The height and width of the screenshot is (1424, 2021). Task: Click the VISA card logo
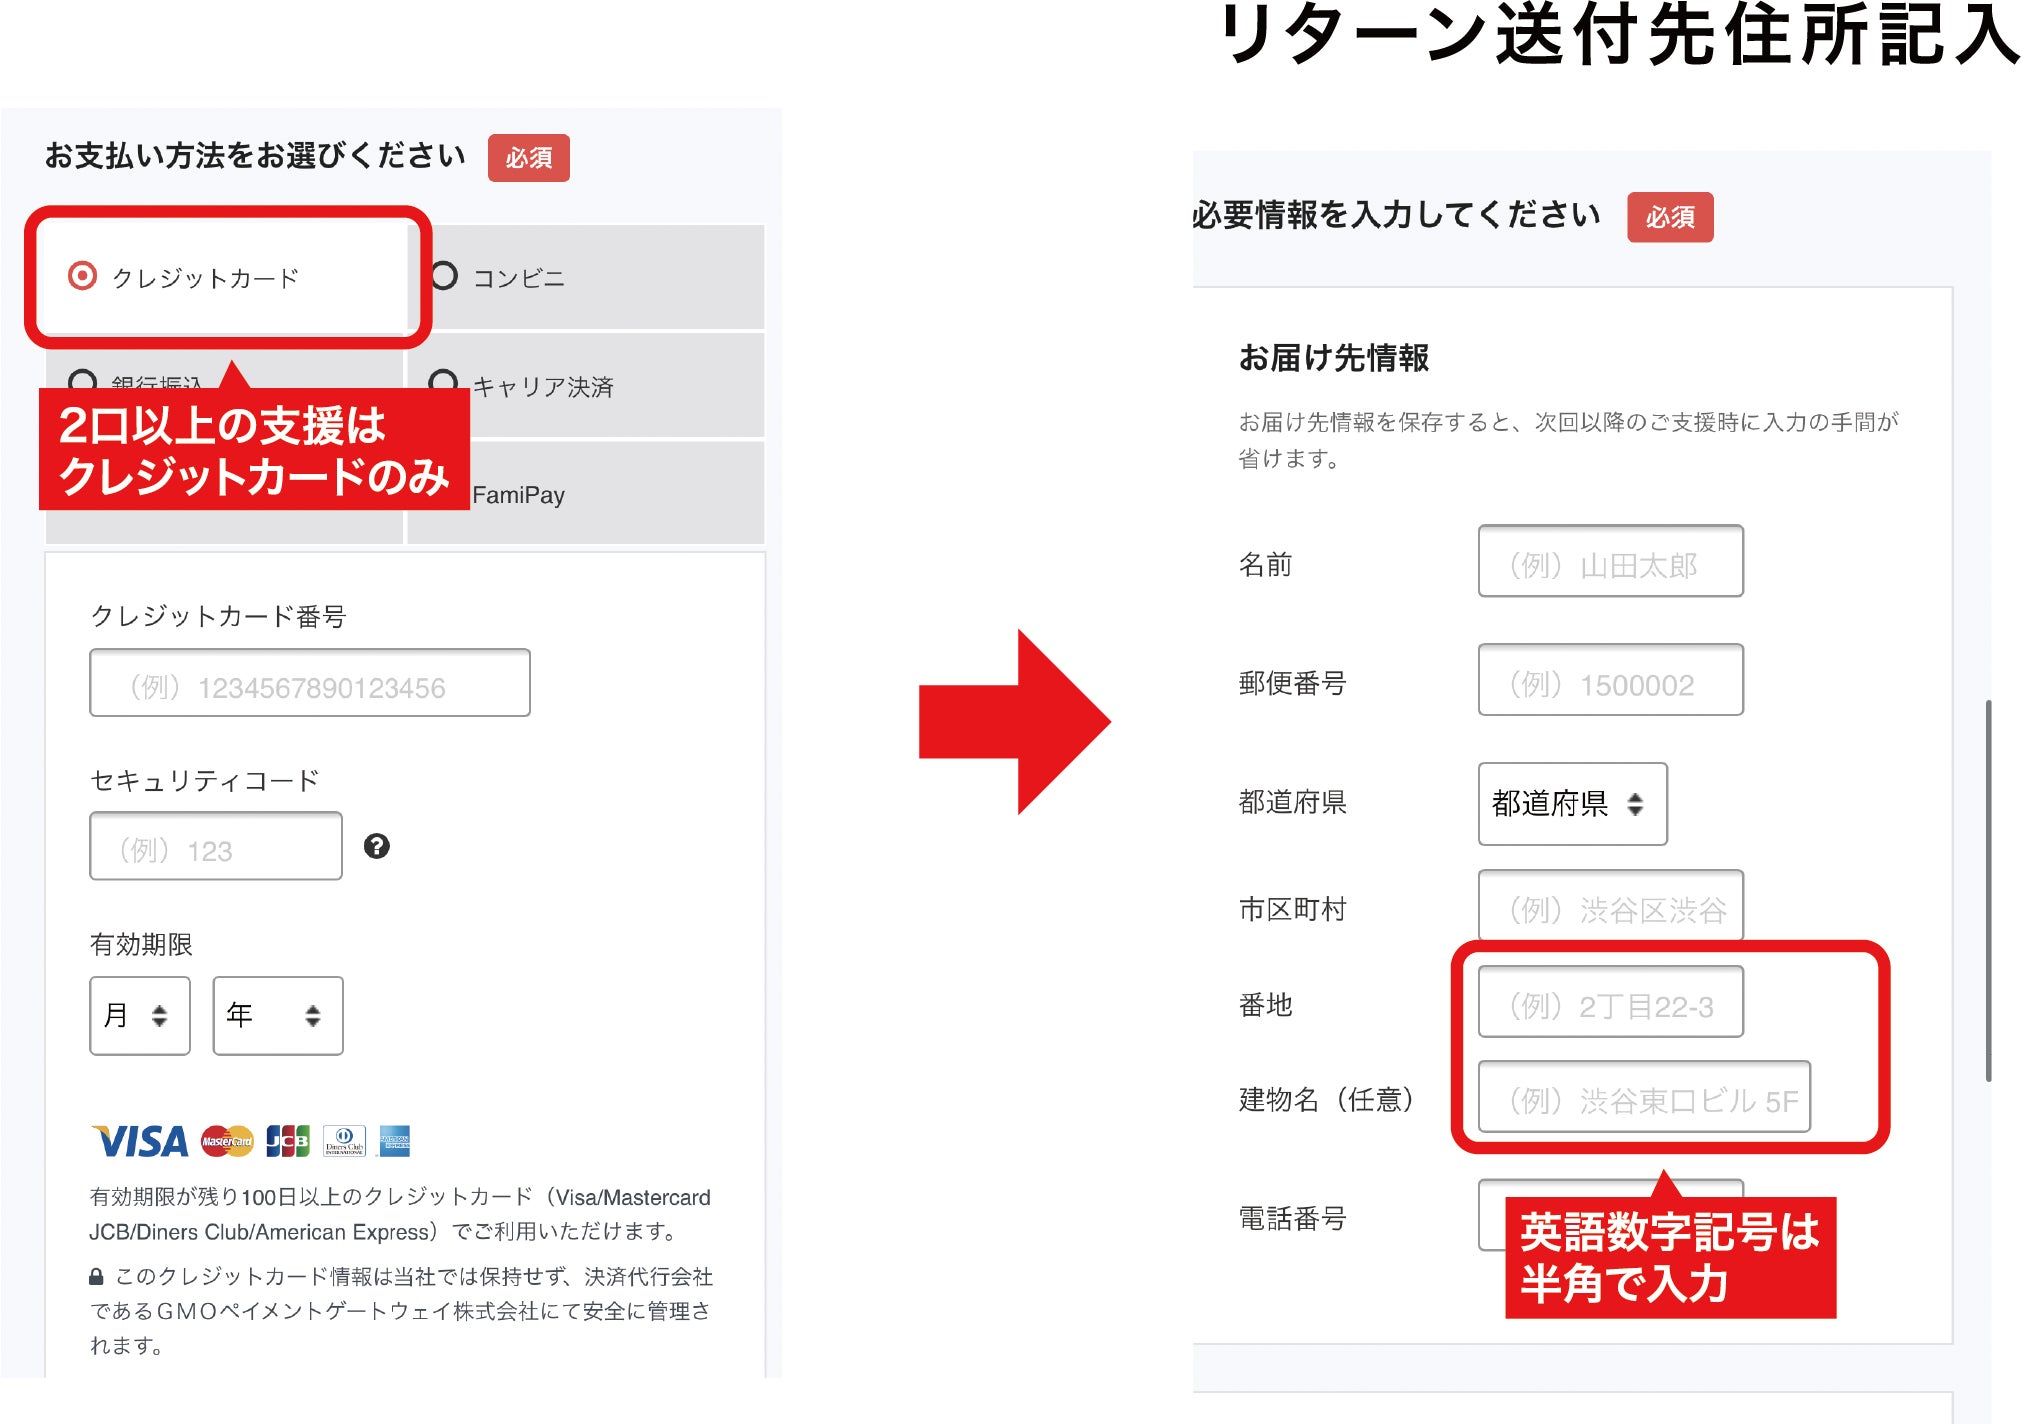click(x=141, y=1141)
